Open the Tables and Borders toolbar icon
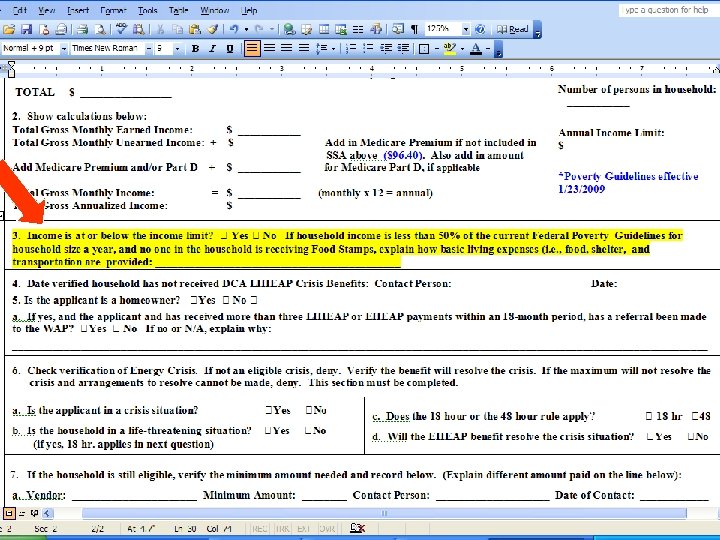This screenshot has width=720, height=540. [x=306, y=29]
